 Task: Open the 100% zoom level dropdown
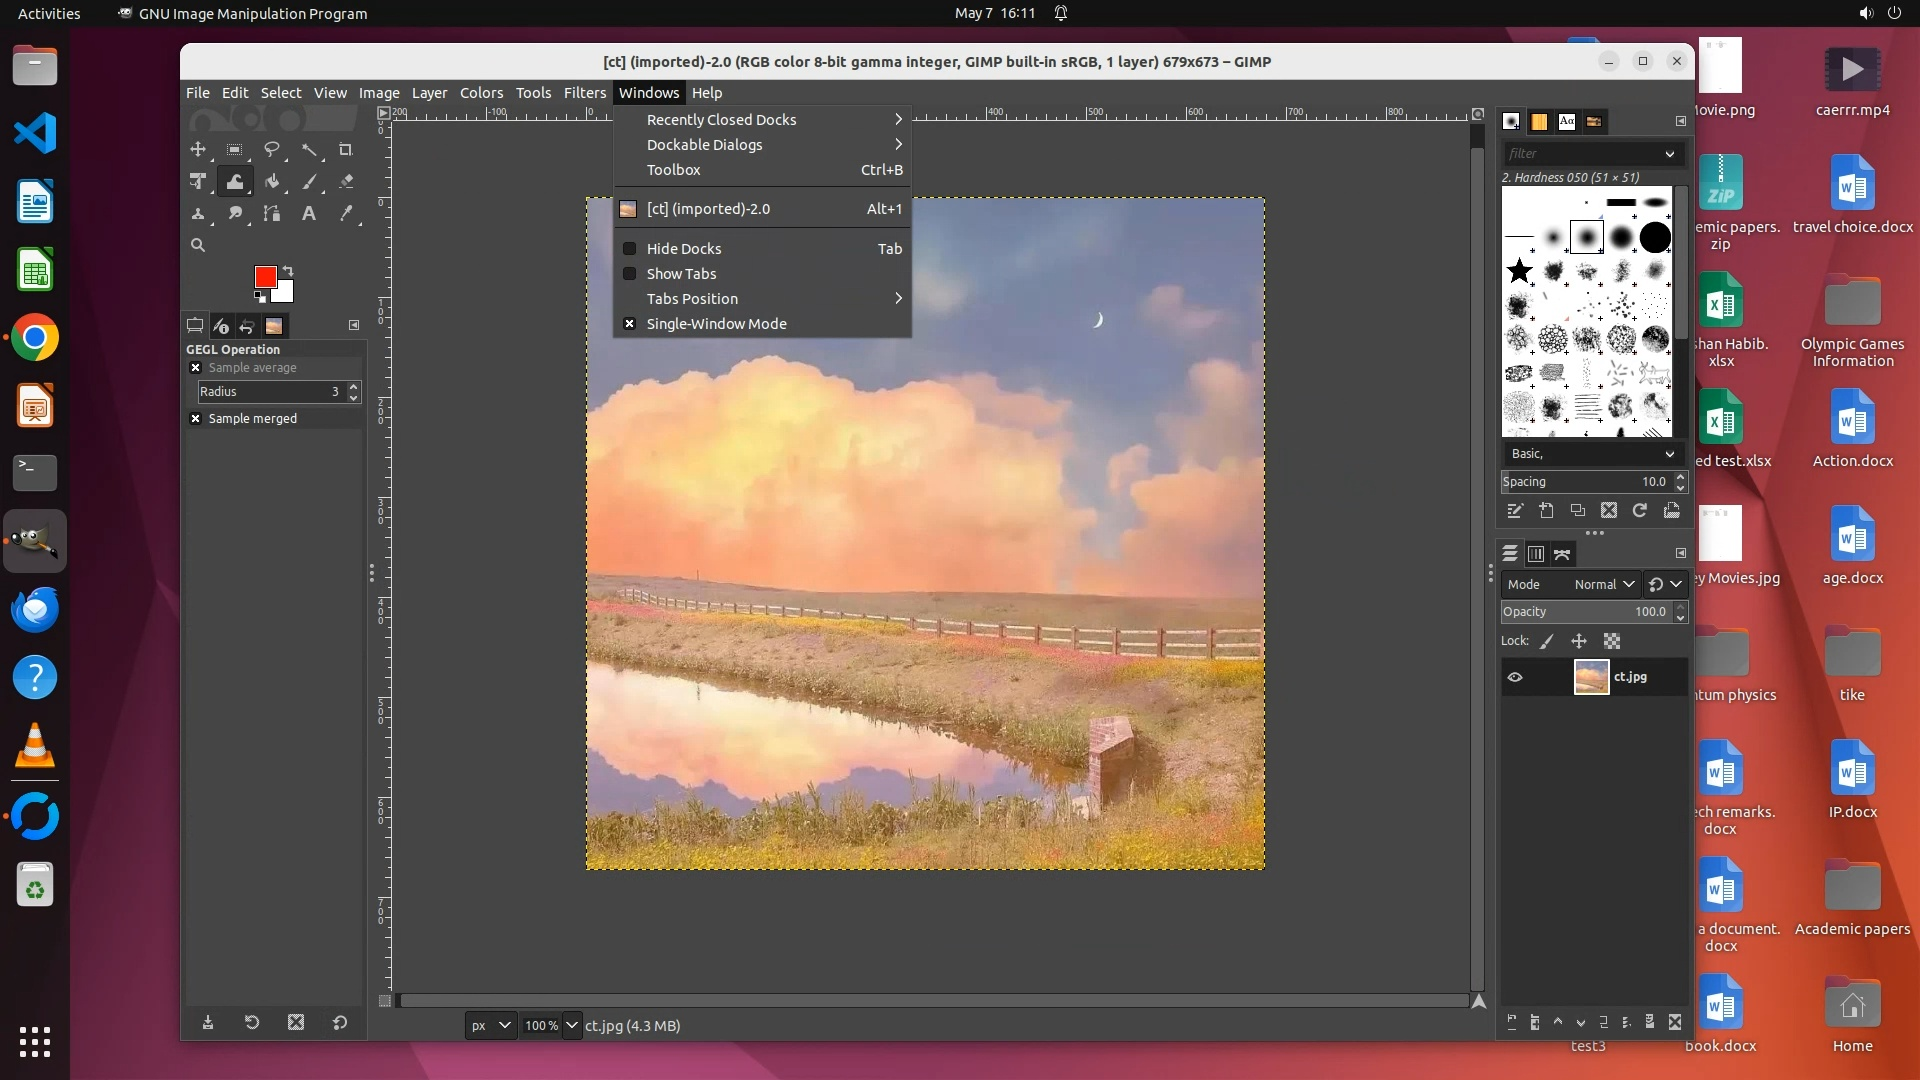[x=572, y=1025]
